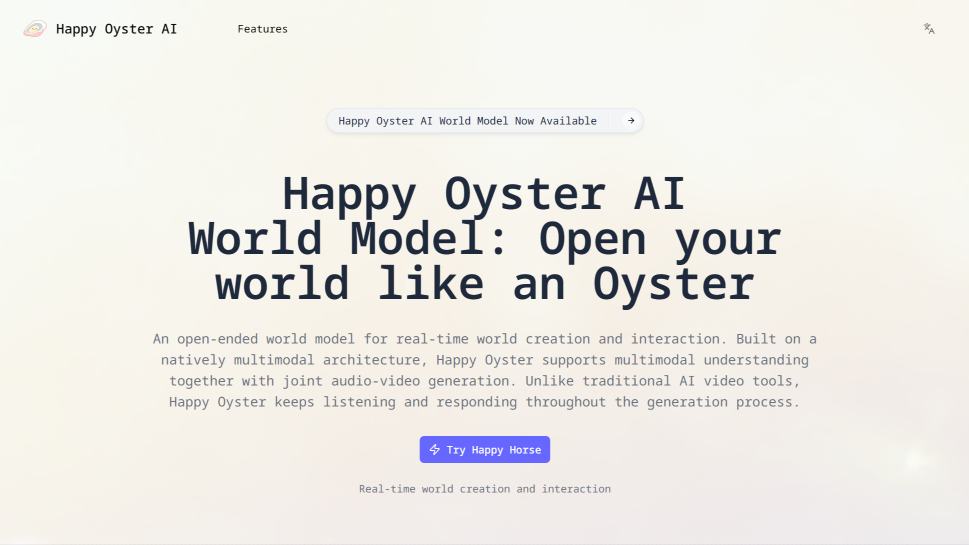The width and height of the screenshot is (969, 545).
Task: Click the oyster logo icon in the header
Action: point(35,29)
